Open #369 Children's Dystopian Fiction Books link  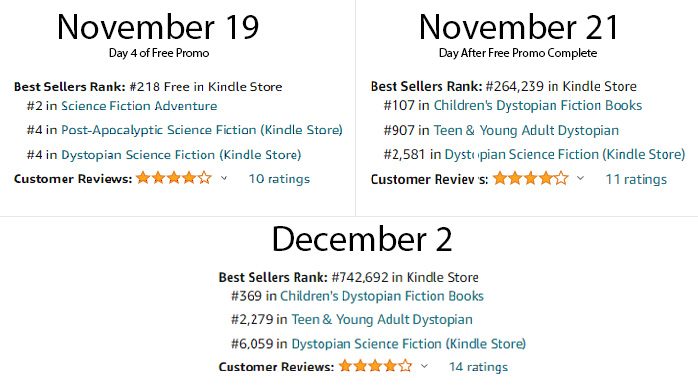pos(381,296)
